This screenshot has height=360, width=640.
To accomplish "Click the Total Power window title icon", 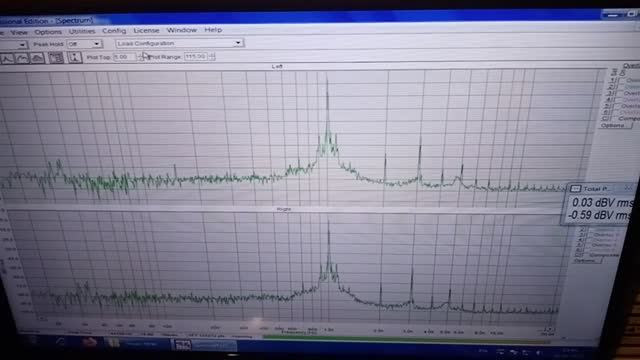I will [x=576, y=189].
